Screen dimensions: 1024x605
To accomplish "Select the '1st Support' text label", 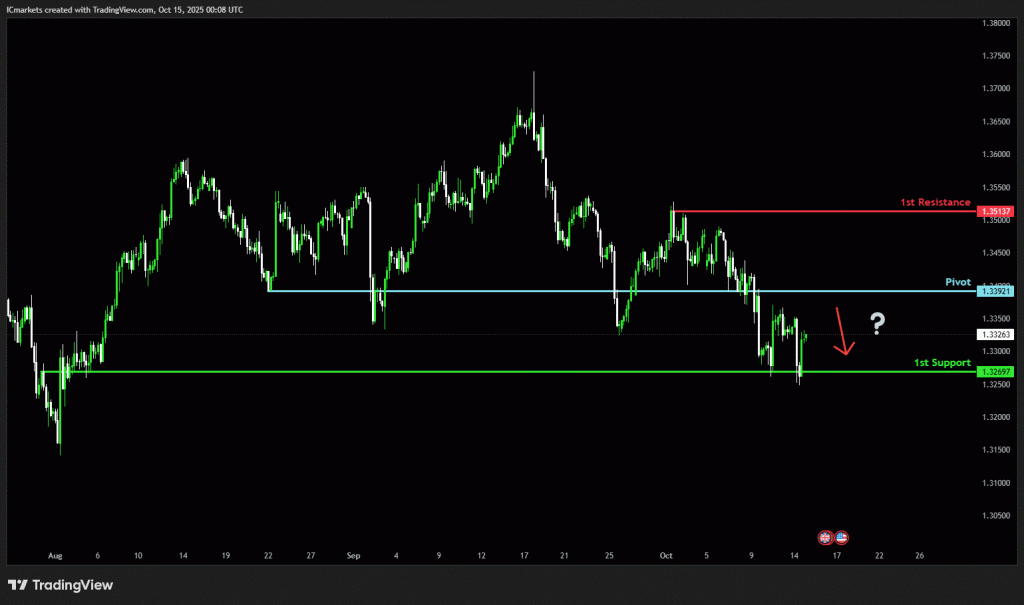I will point(942,363).
